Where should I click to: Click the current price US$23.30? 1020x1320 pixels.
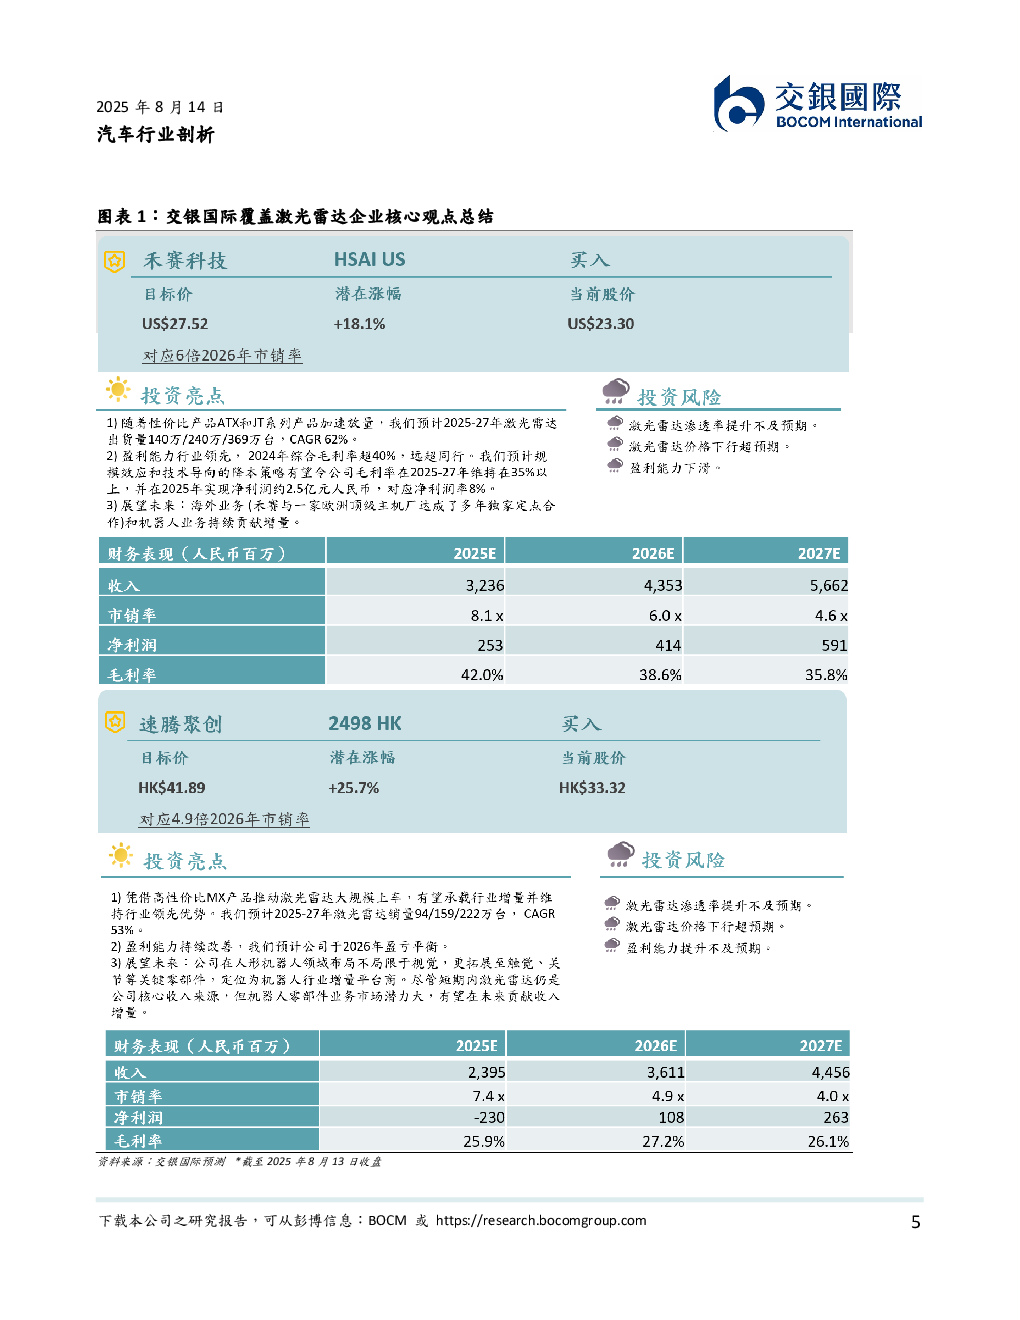point(600,324)
